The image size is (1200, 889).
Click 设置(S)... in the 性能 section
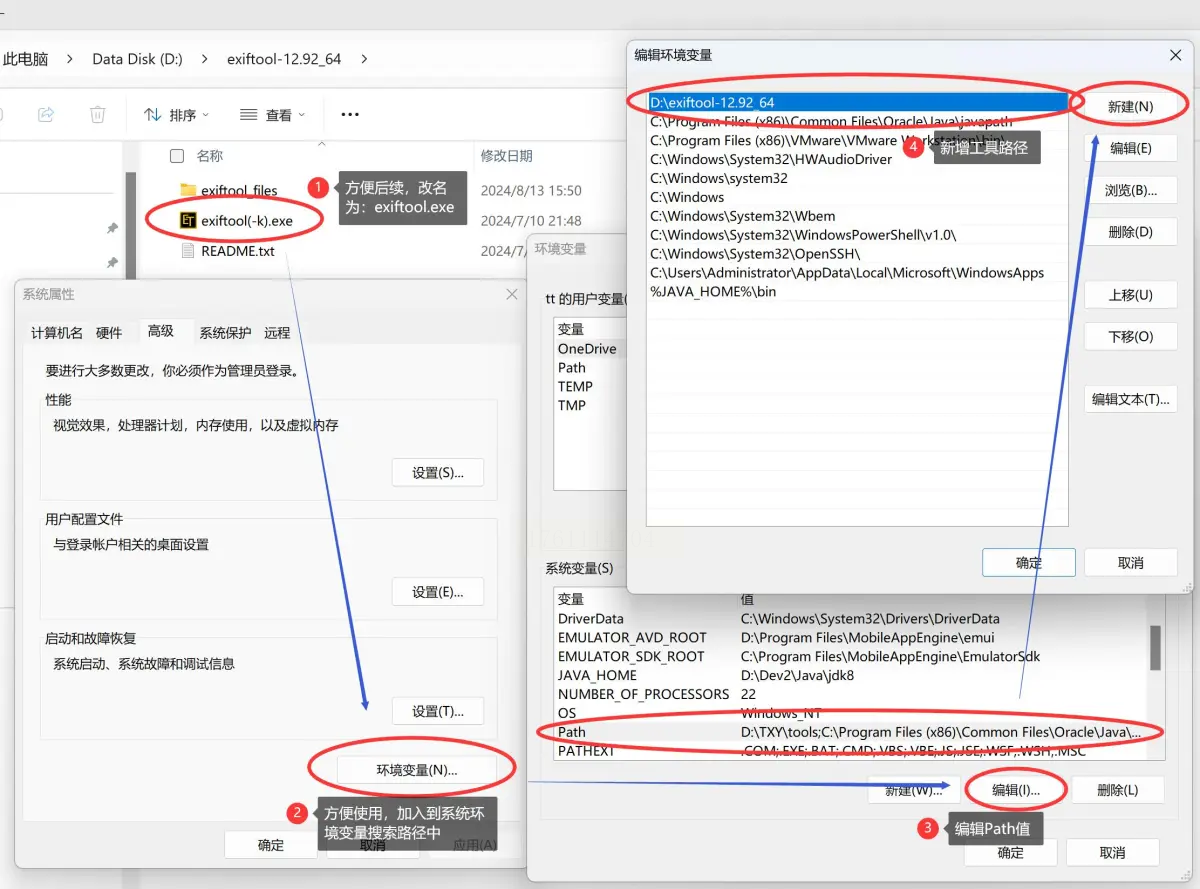438,473
